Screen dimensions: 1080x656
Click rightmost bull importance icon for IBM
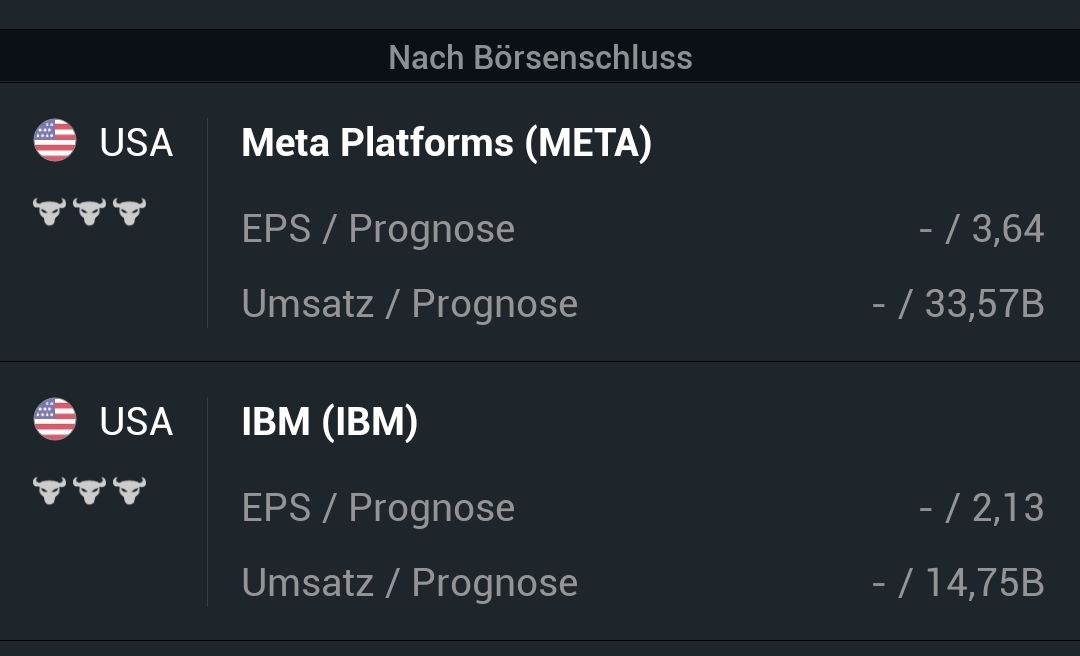tap(129, 490)
